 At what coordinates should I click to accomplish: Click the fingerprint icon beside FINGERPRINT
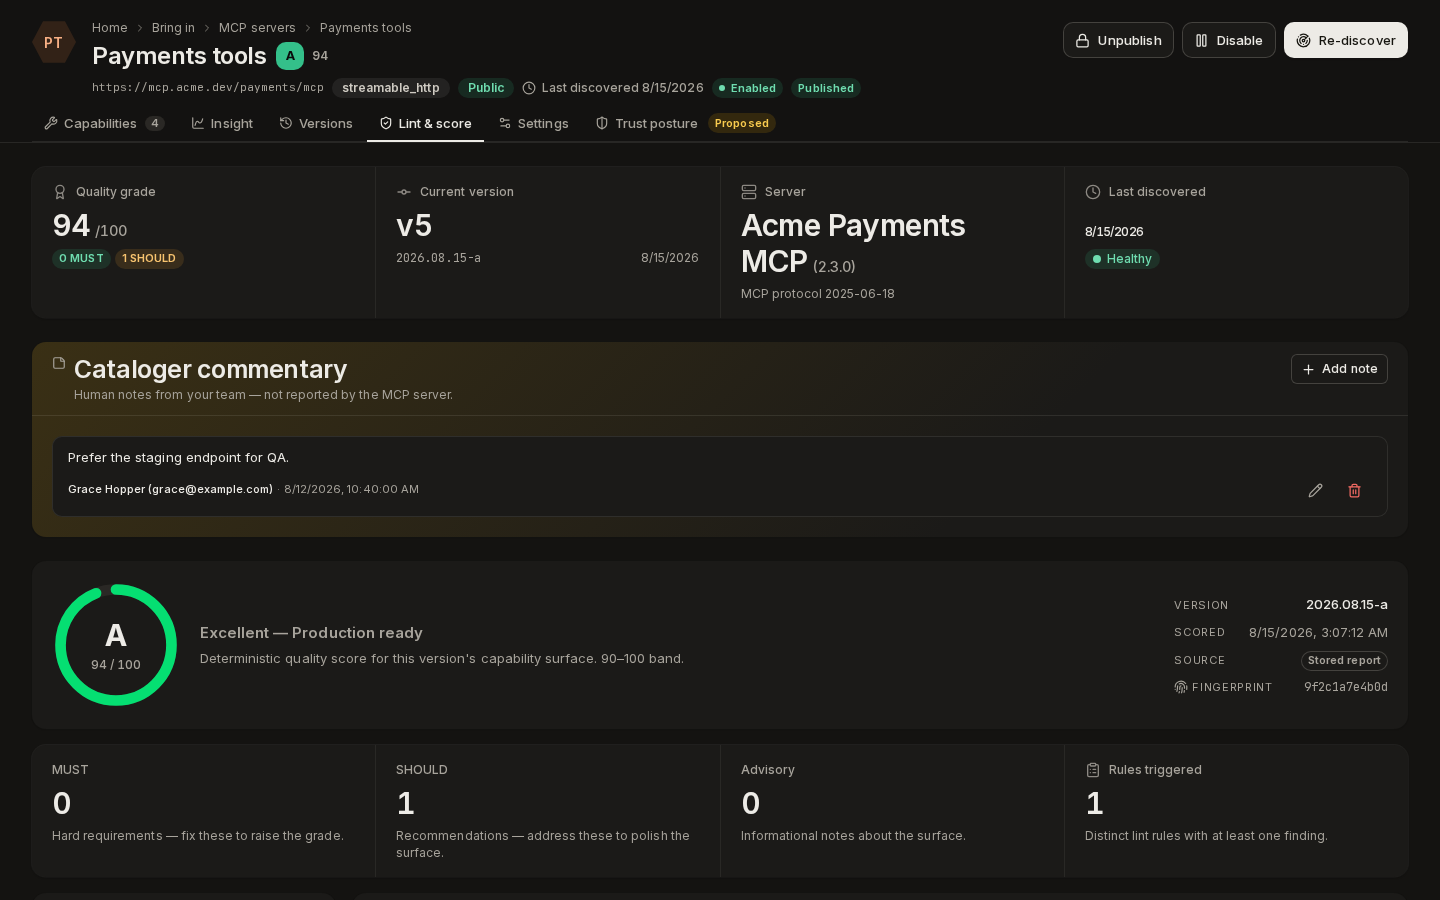tap(1181, 687)
